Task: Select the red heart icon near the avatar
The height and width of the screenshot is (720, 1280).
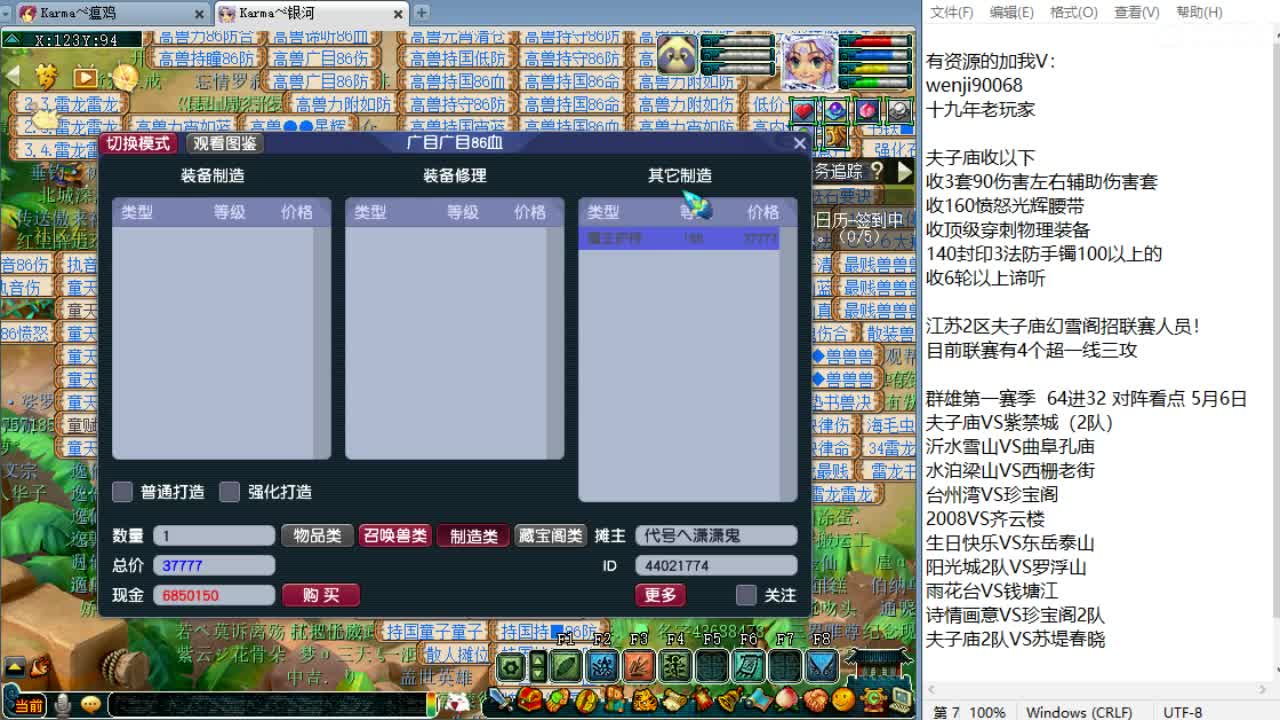Action: point(804,112)
